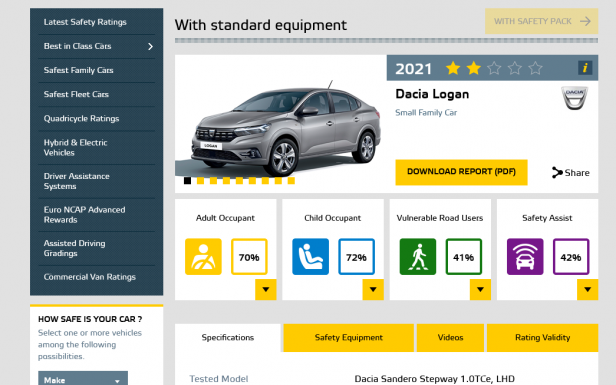Expand Vulnerable Road Users details arrow
Image resolution: width=616 pixels, height=385 pixels.
tap(480, 290)
